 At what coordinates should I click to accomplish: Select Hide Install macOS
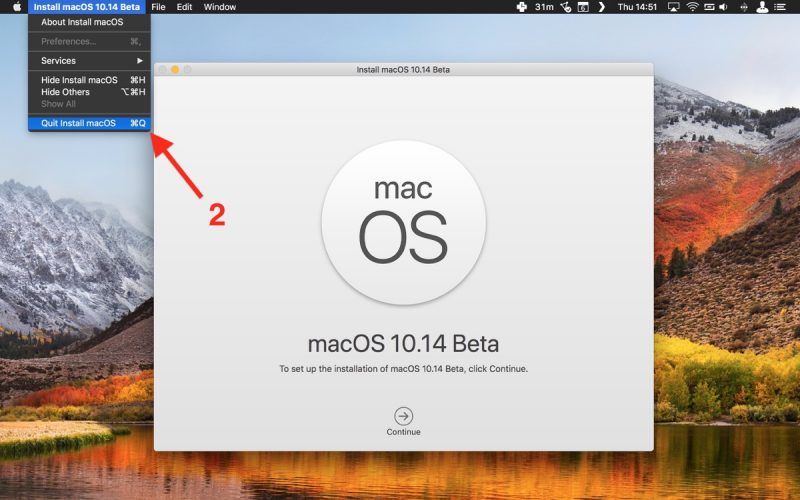(x=89, y=80)
